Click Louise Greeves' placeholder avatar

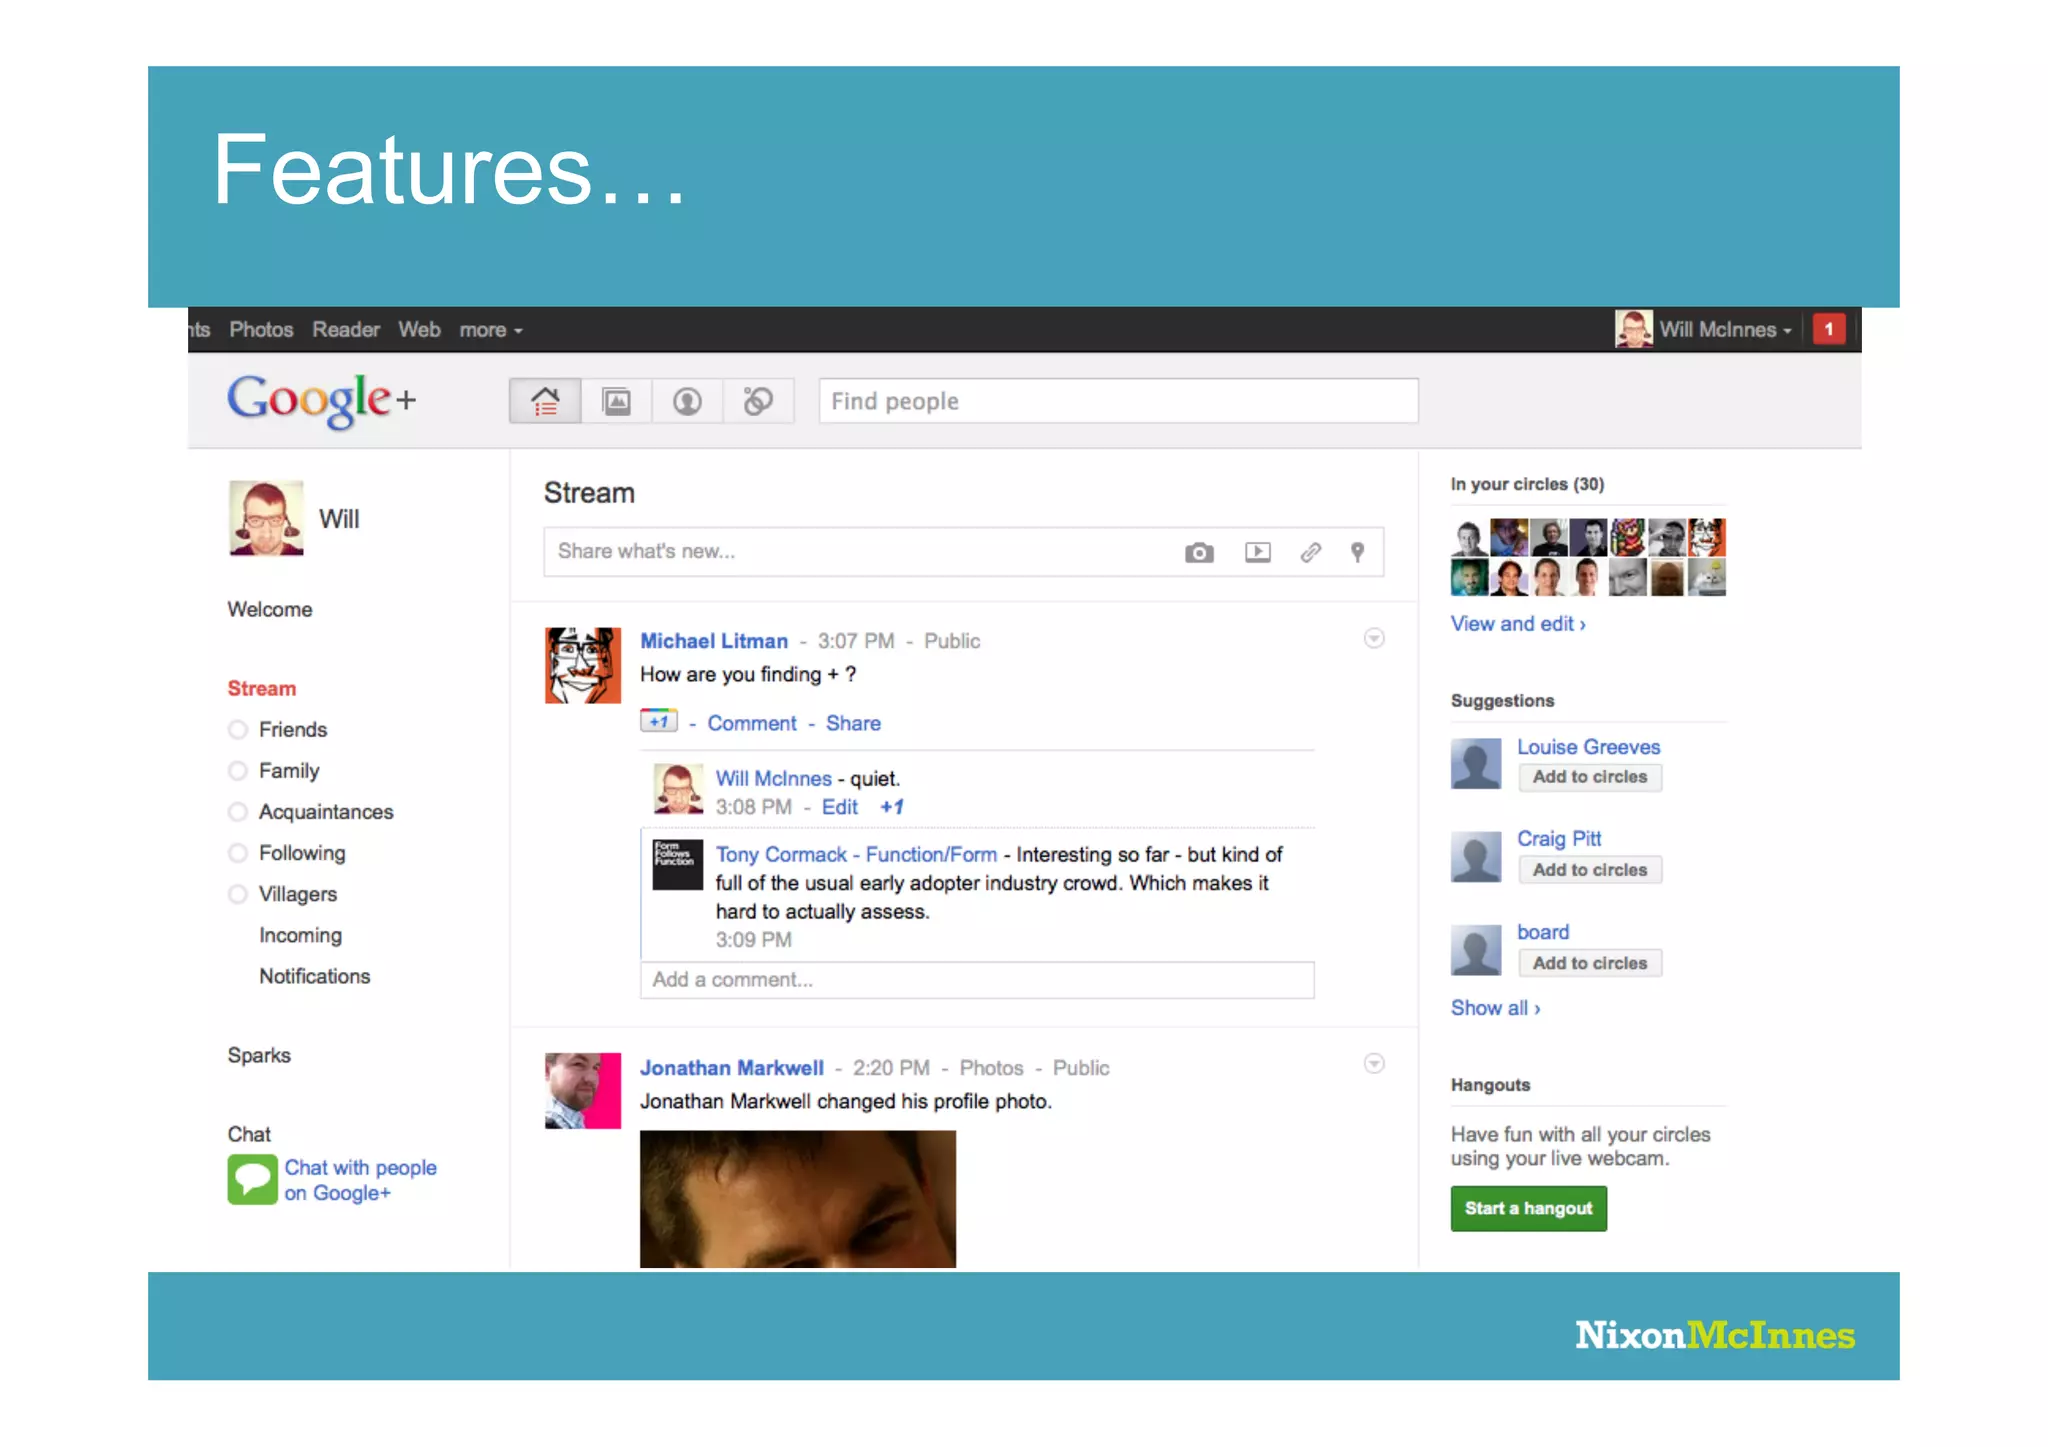pyautogui.click(x=1476, y=764)
